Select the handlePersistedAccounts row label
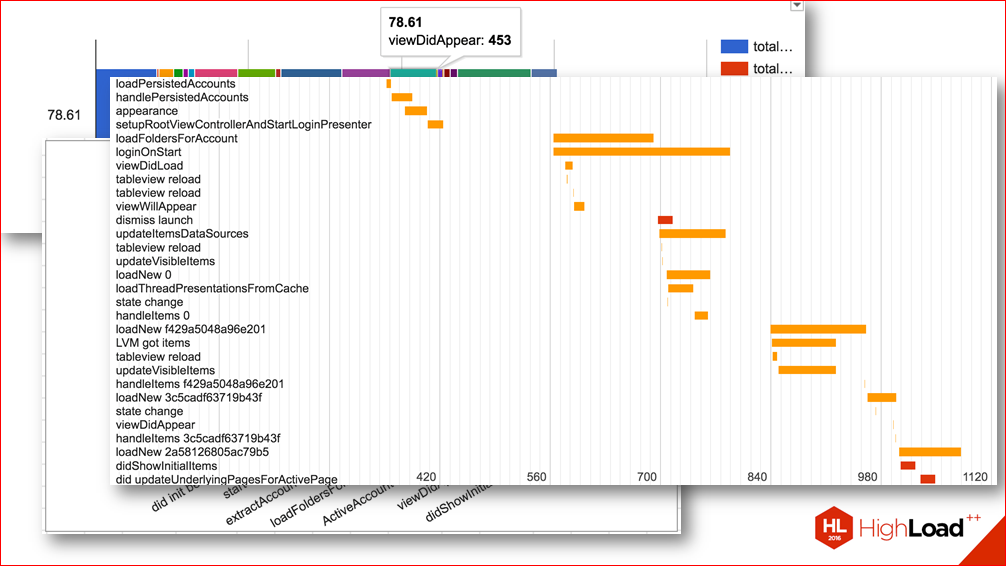The width and height of the screenshot is (1006, 566). [x=182, y=97]
